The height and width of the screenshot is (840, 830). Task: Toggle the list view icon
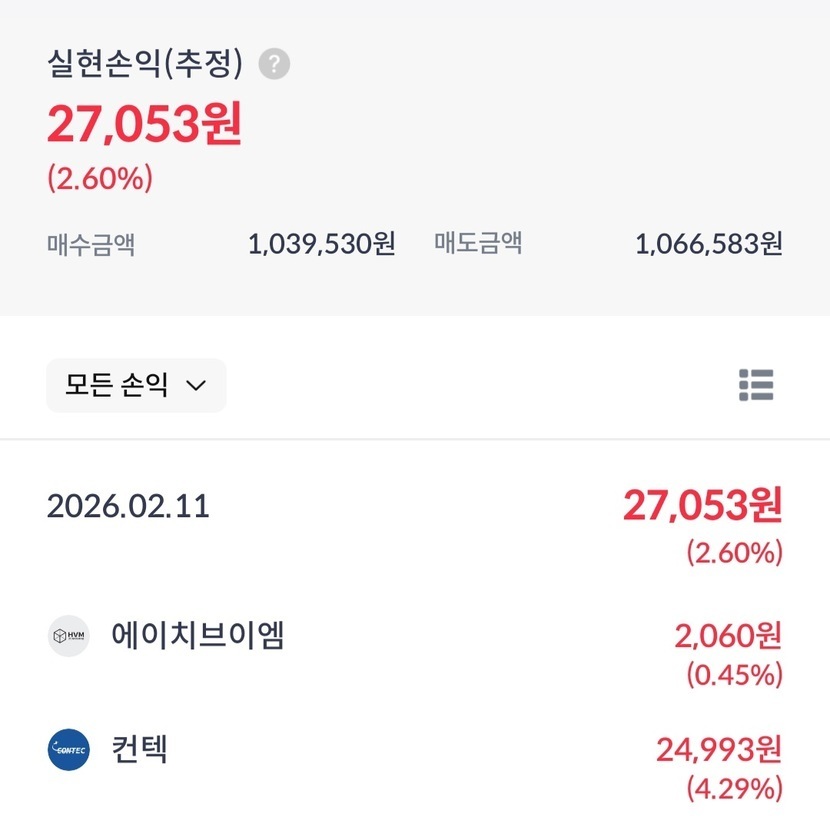pyautogui.click(x=756, y=385)
